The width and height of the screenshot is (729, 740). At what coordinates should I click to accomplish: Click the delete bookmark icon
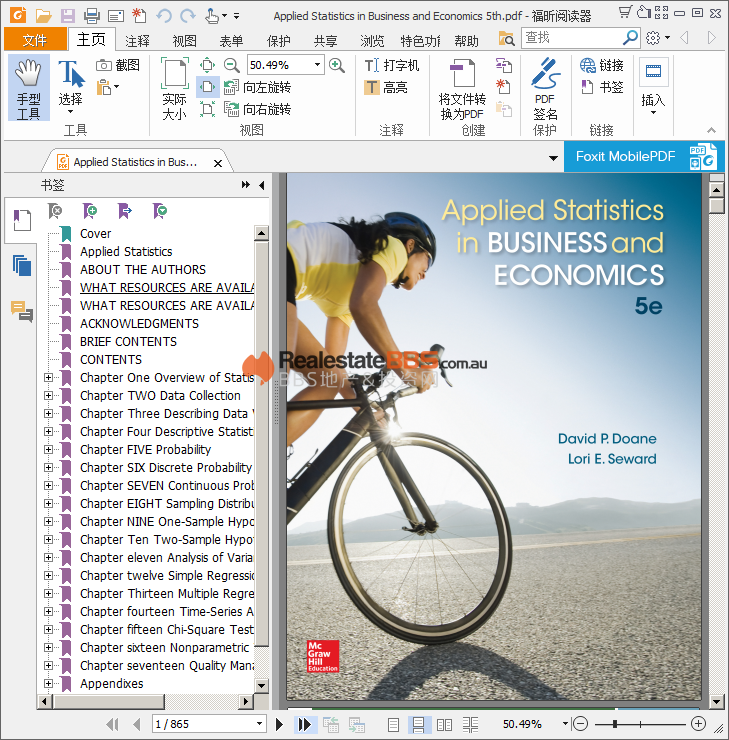coord(56,211)
